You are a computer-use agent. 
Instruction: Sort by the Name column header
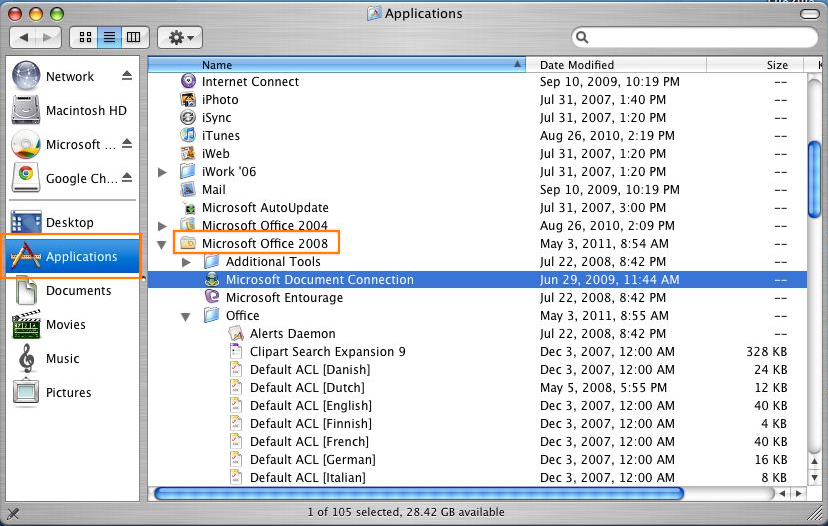336,64
